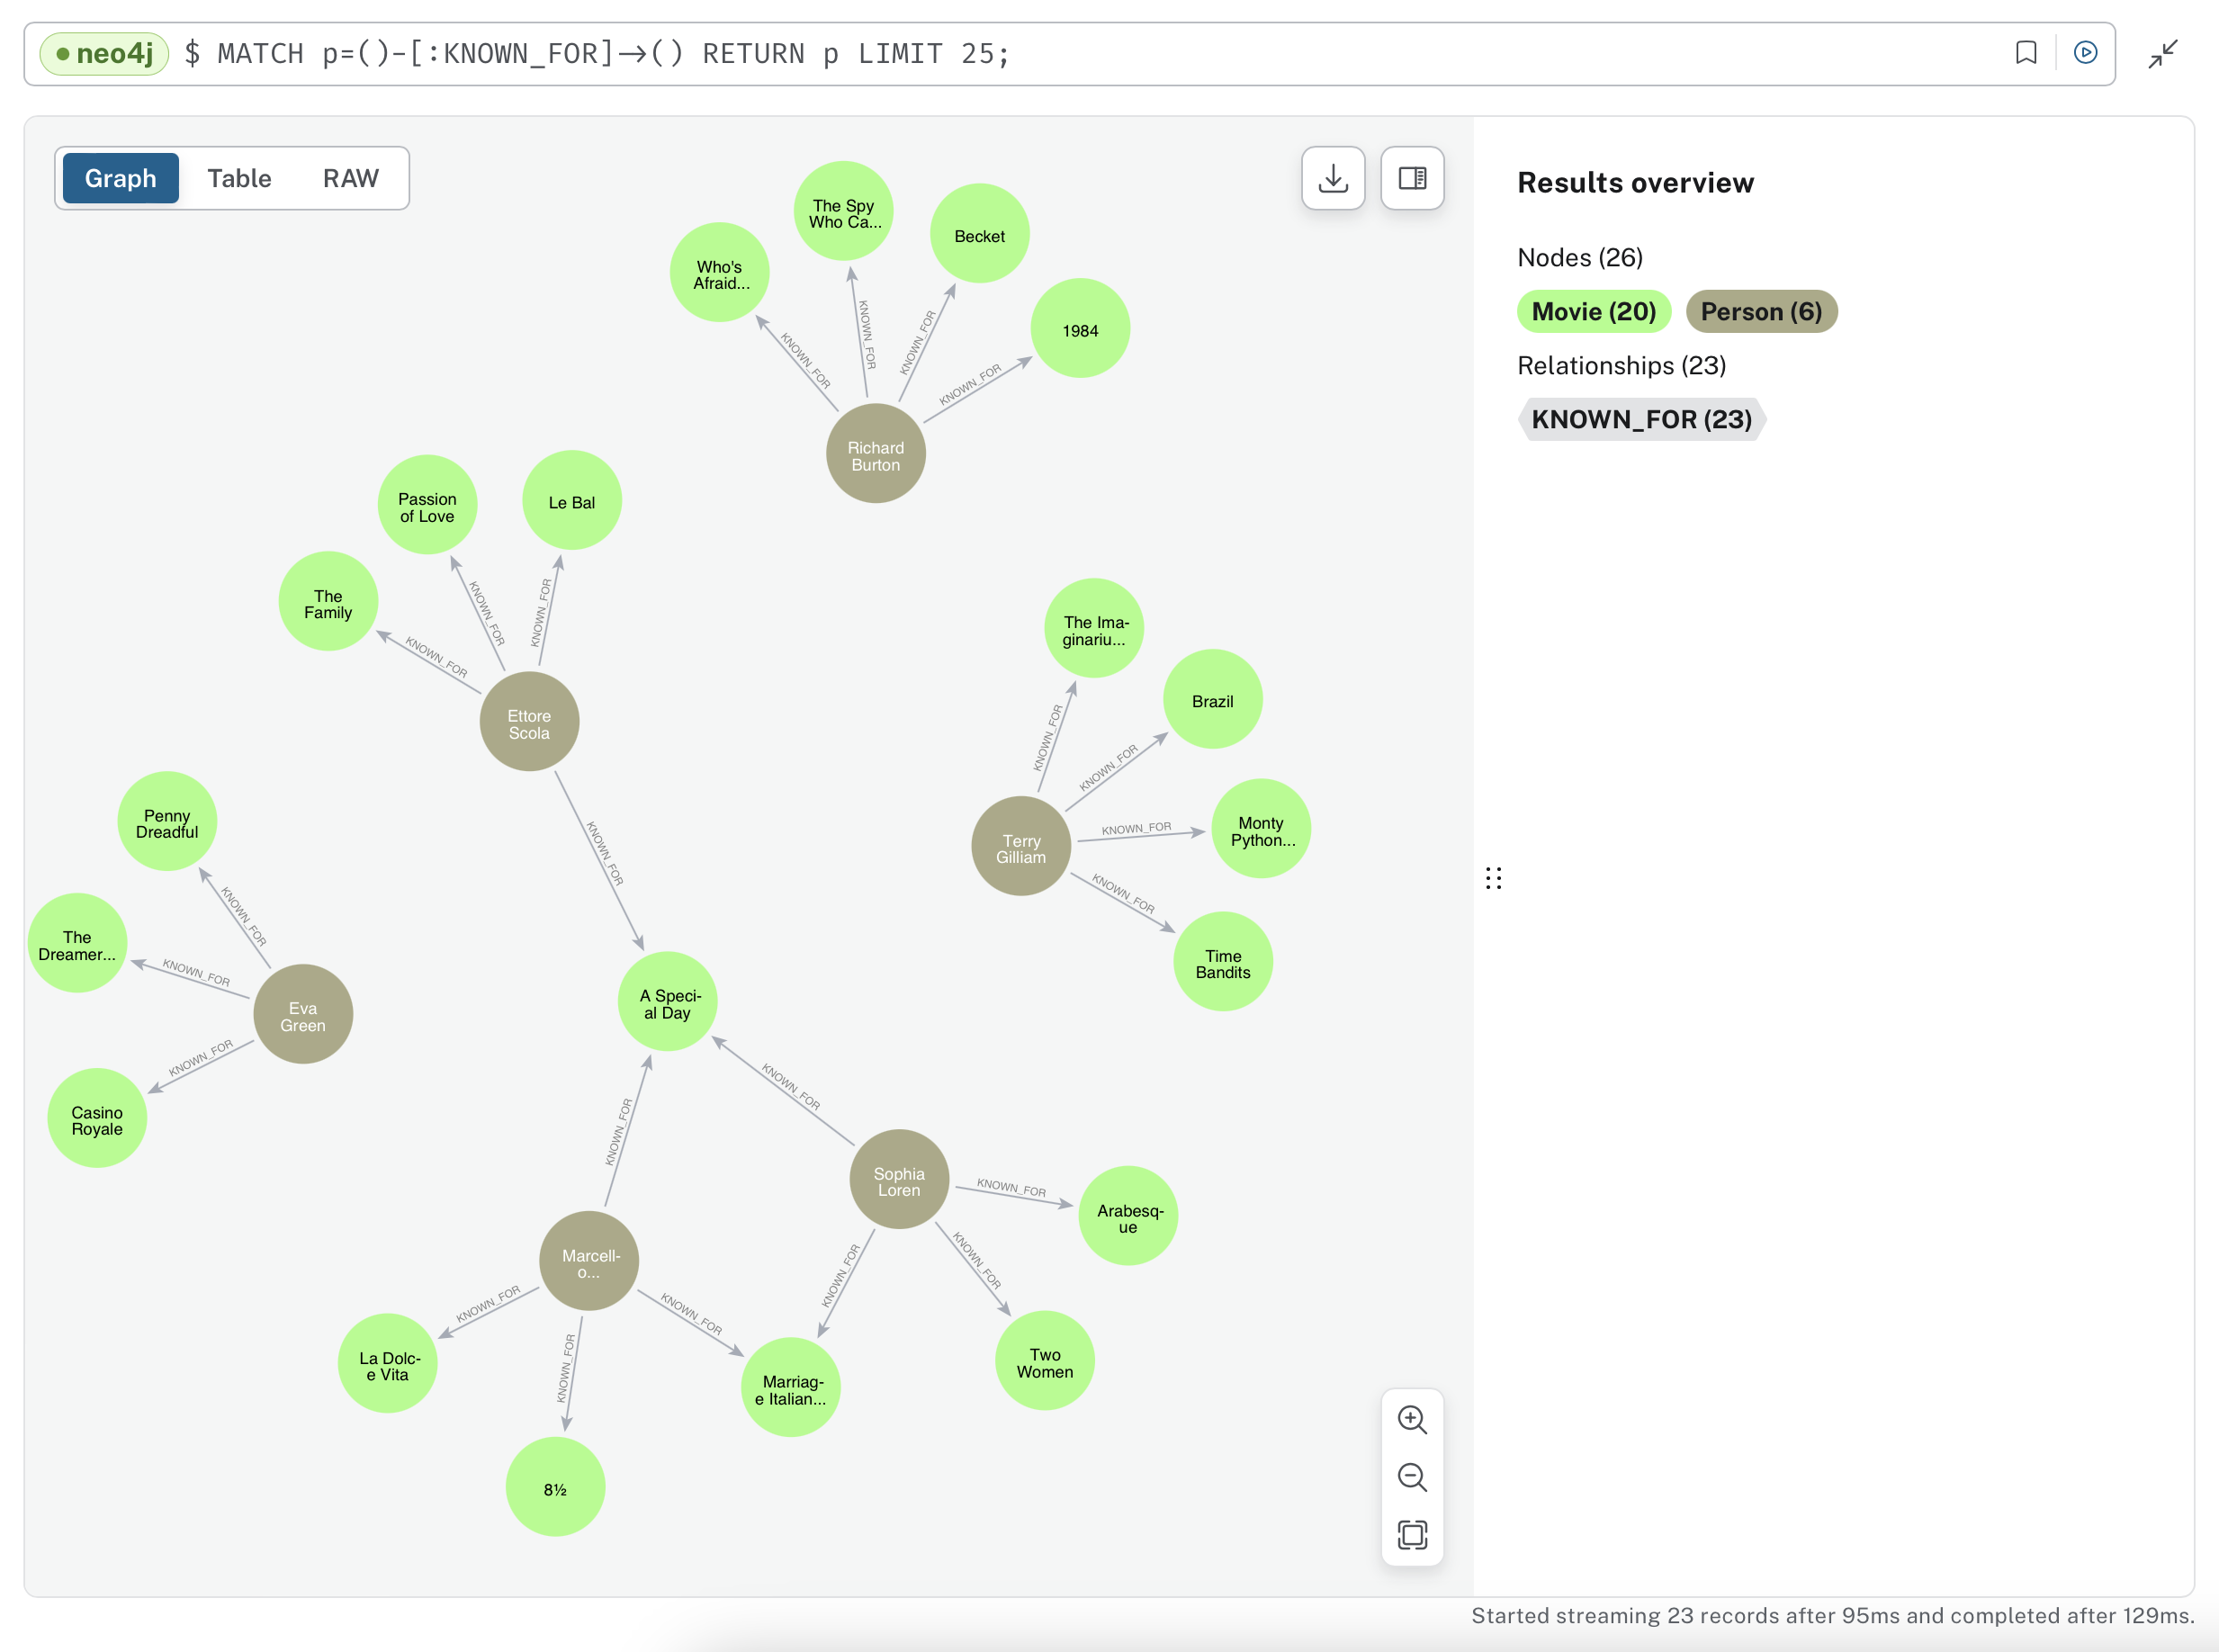Screen dimensions: 2219x1652
Task: Click the KNOWN_FOR (23) relationship badge
Action: [1640, 419]
